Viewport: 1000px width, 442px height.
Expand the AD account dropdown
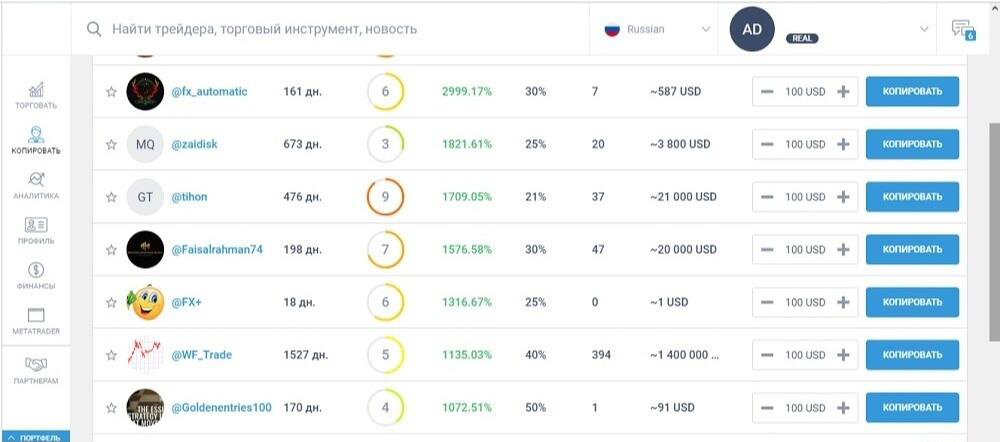(x=923, y=29)
